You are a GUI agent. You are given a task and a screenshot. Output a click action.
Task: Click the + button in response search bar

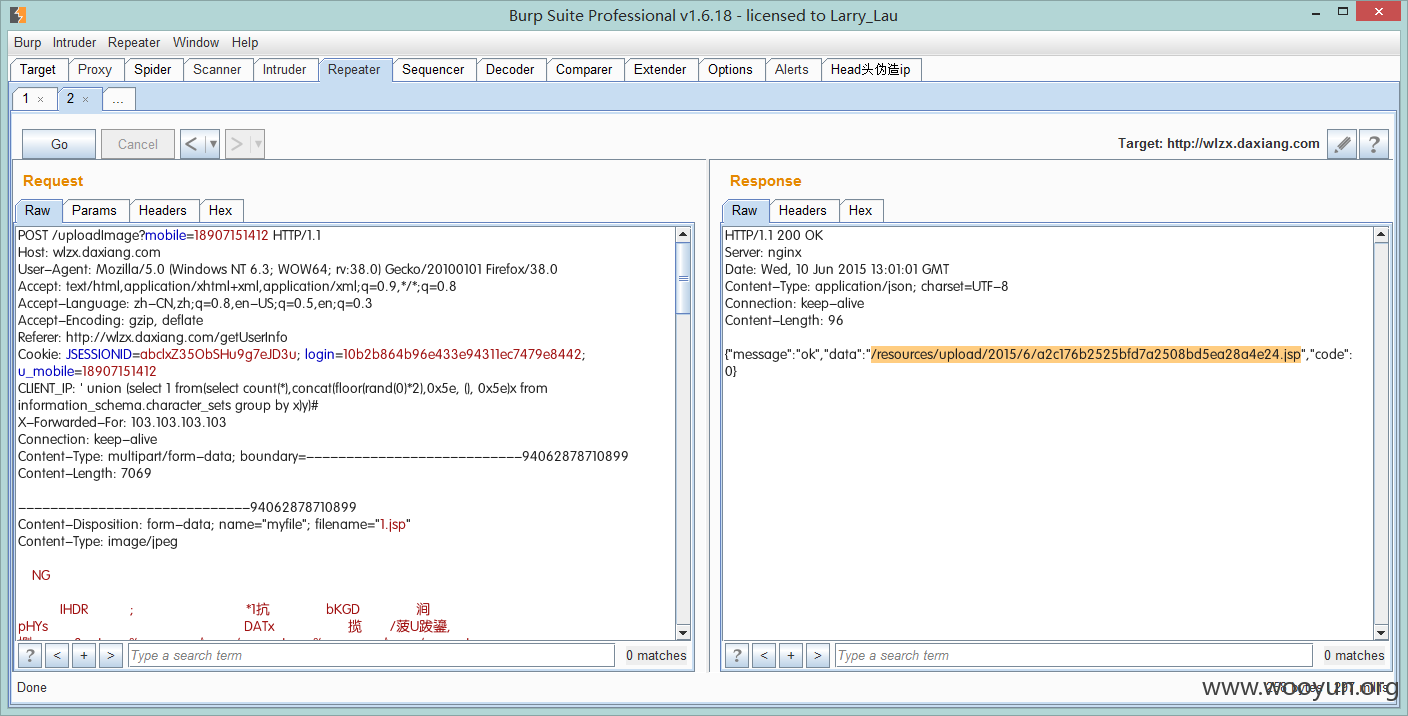[791, 655]
